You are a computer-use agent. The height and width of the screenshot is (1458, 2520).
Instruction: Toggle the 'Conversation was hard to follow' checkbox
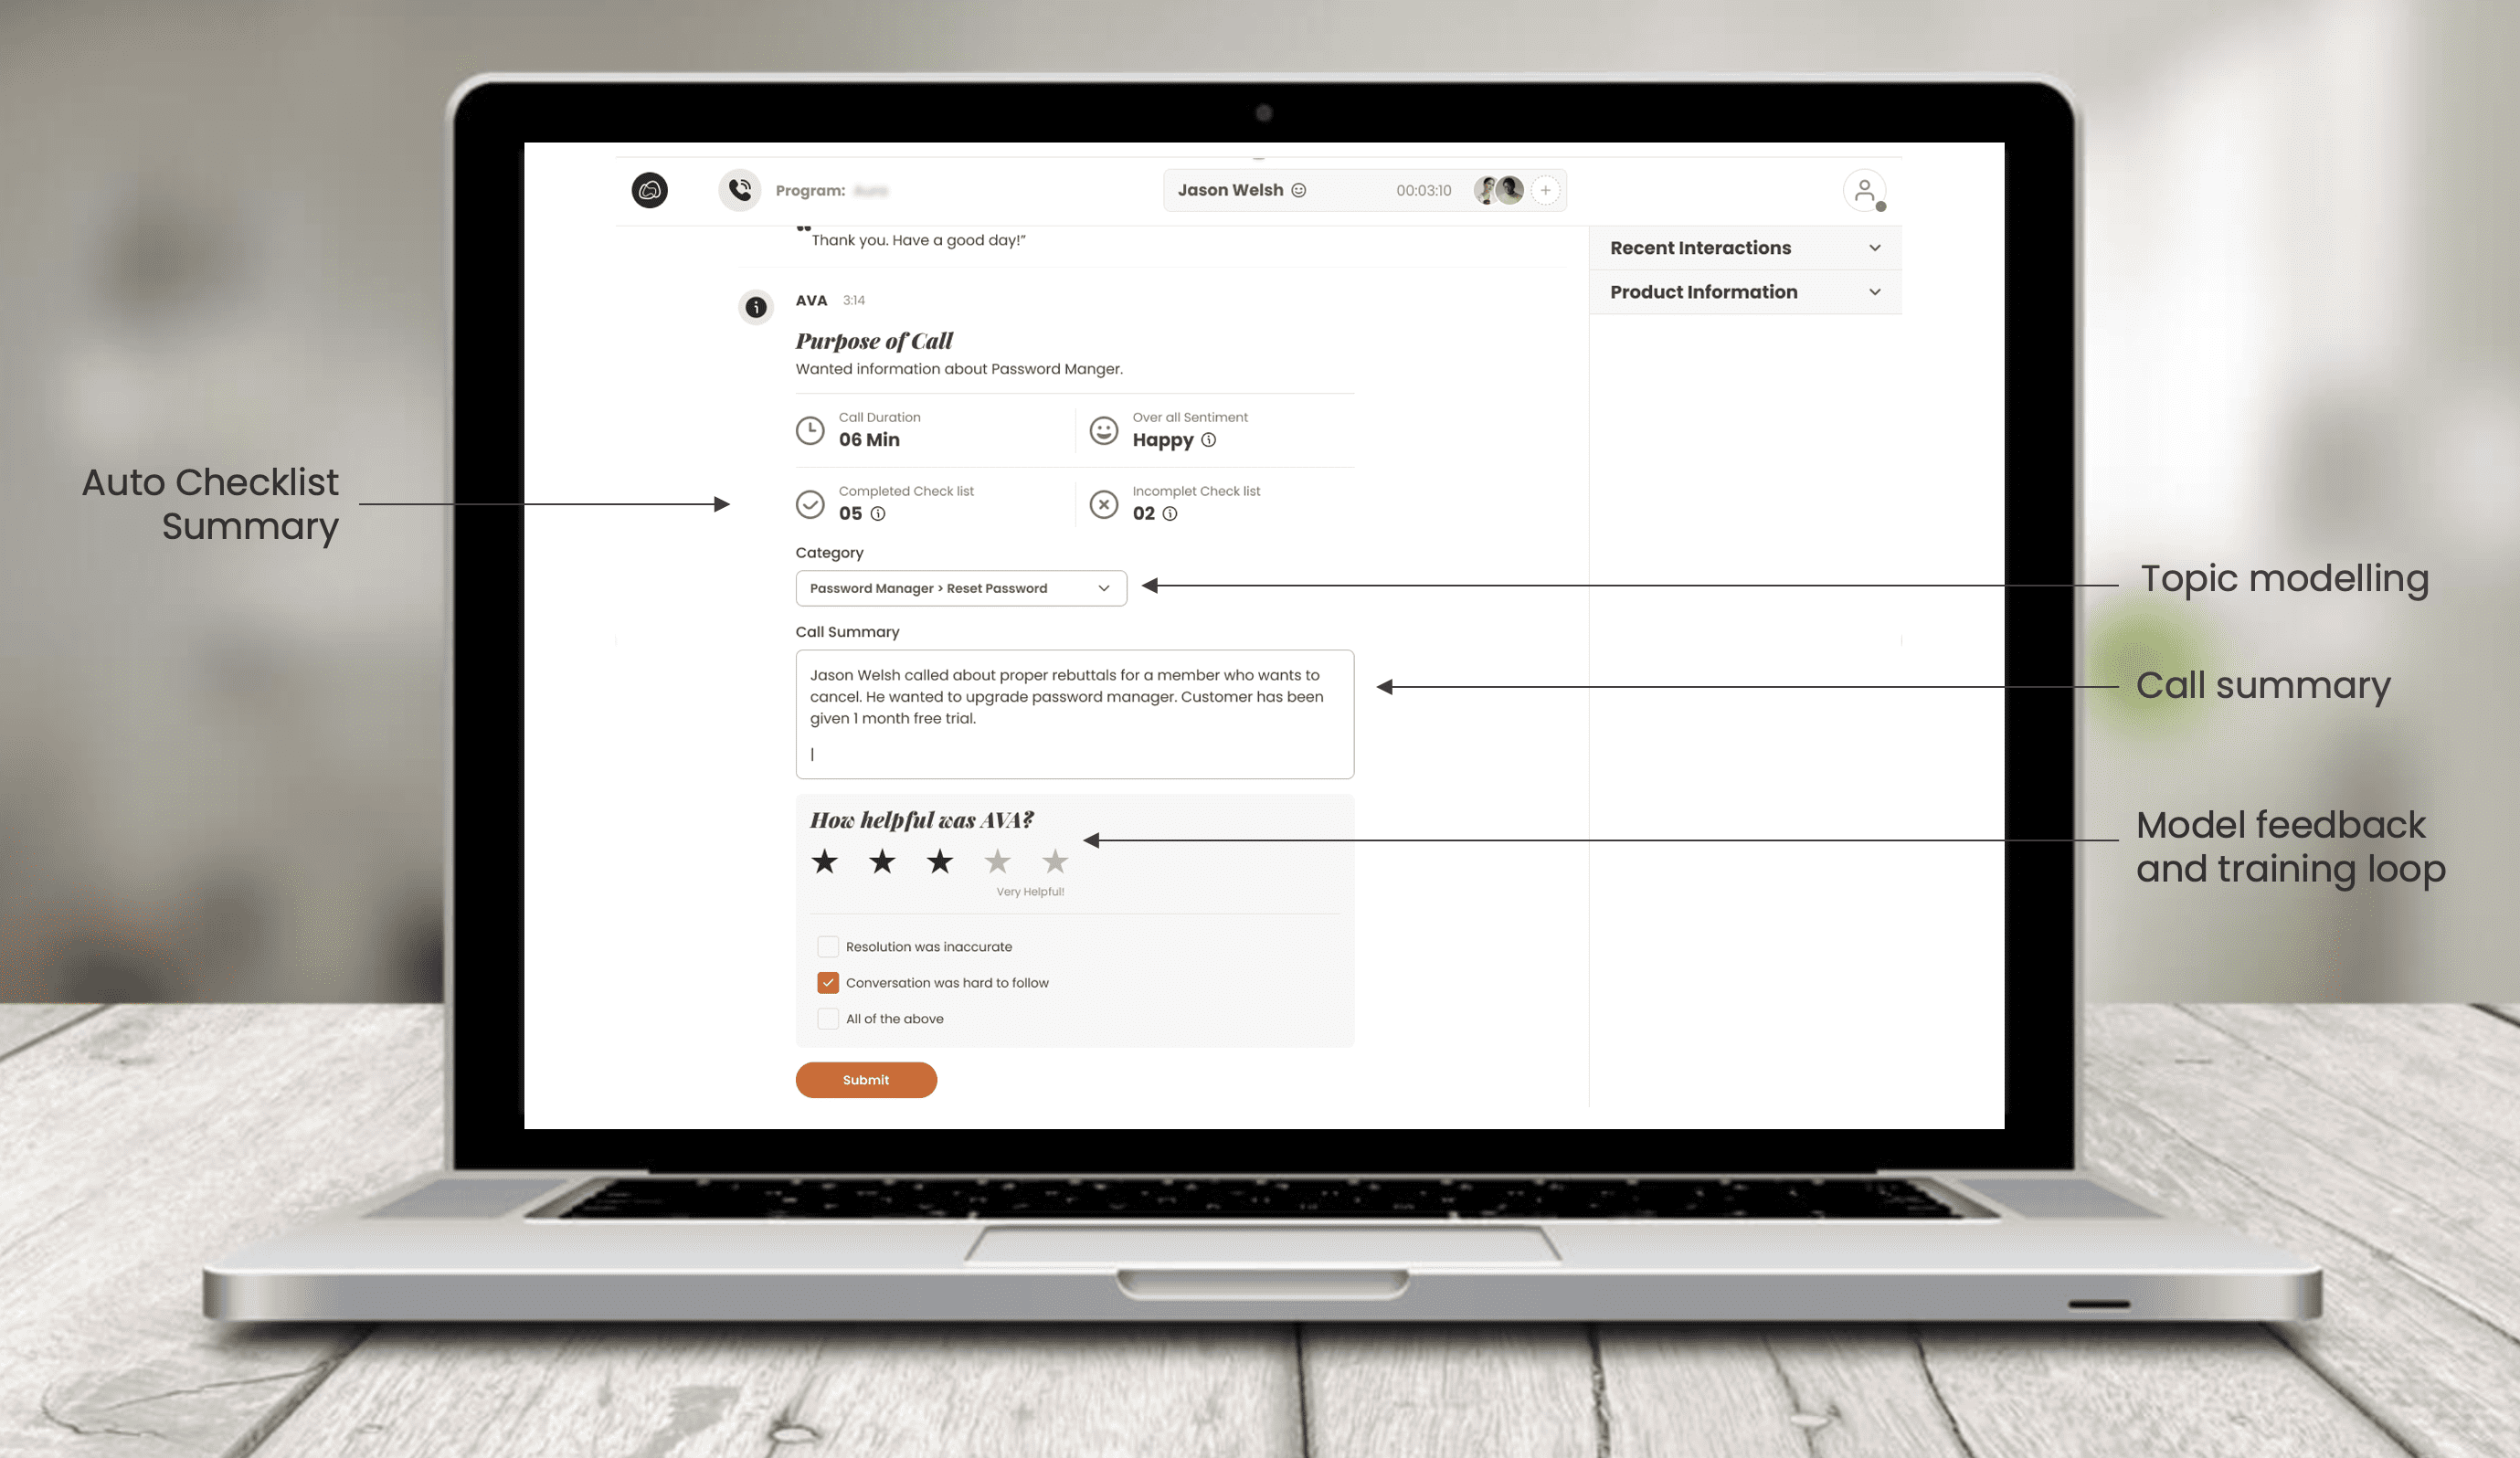click(x=826, y=982)
